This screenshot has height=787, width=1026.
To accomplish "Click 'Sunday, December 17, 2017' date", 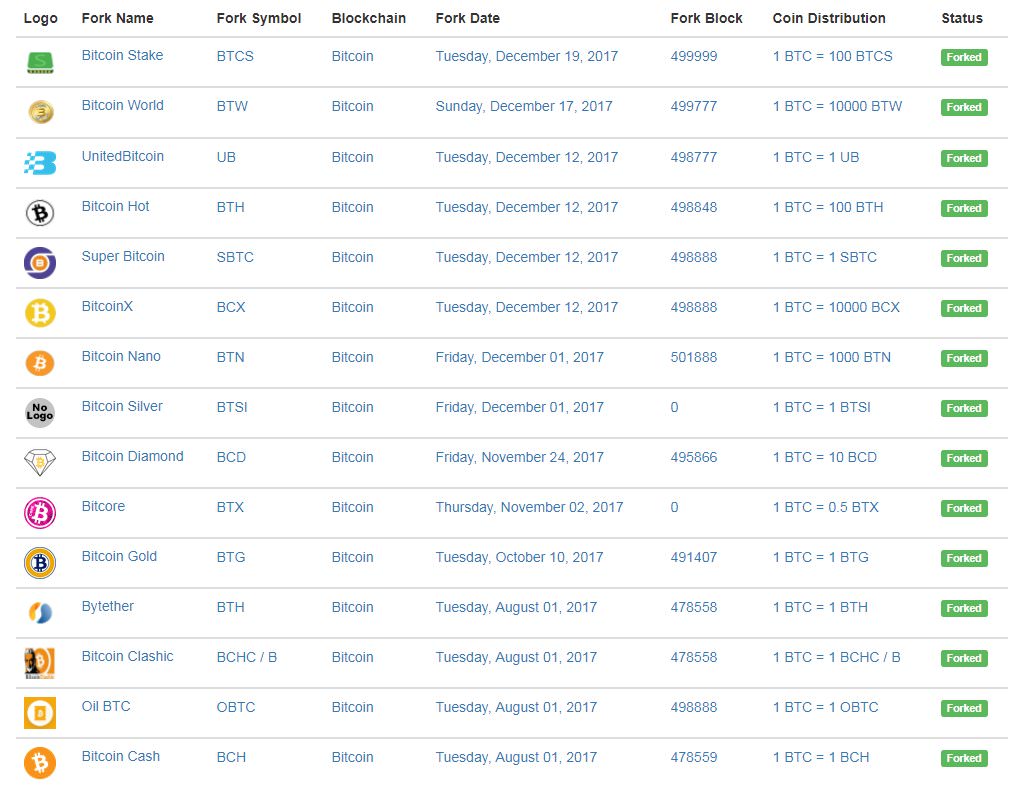I will (524, 107).
